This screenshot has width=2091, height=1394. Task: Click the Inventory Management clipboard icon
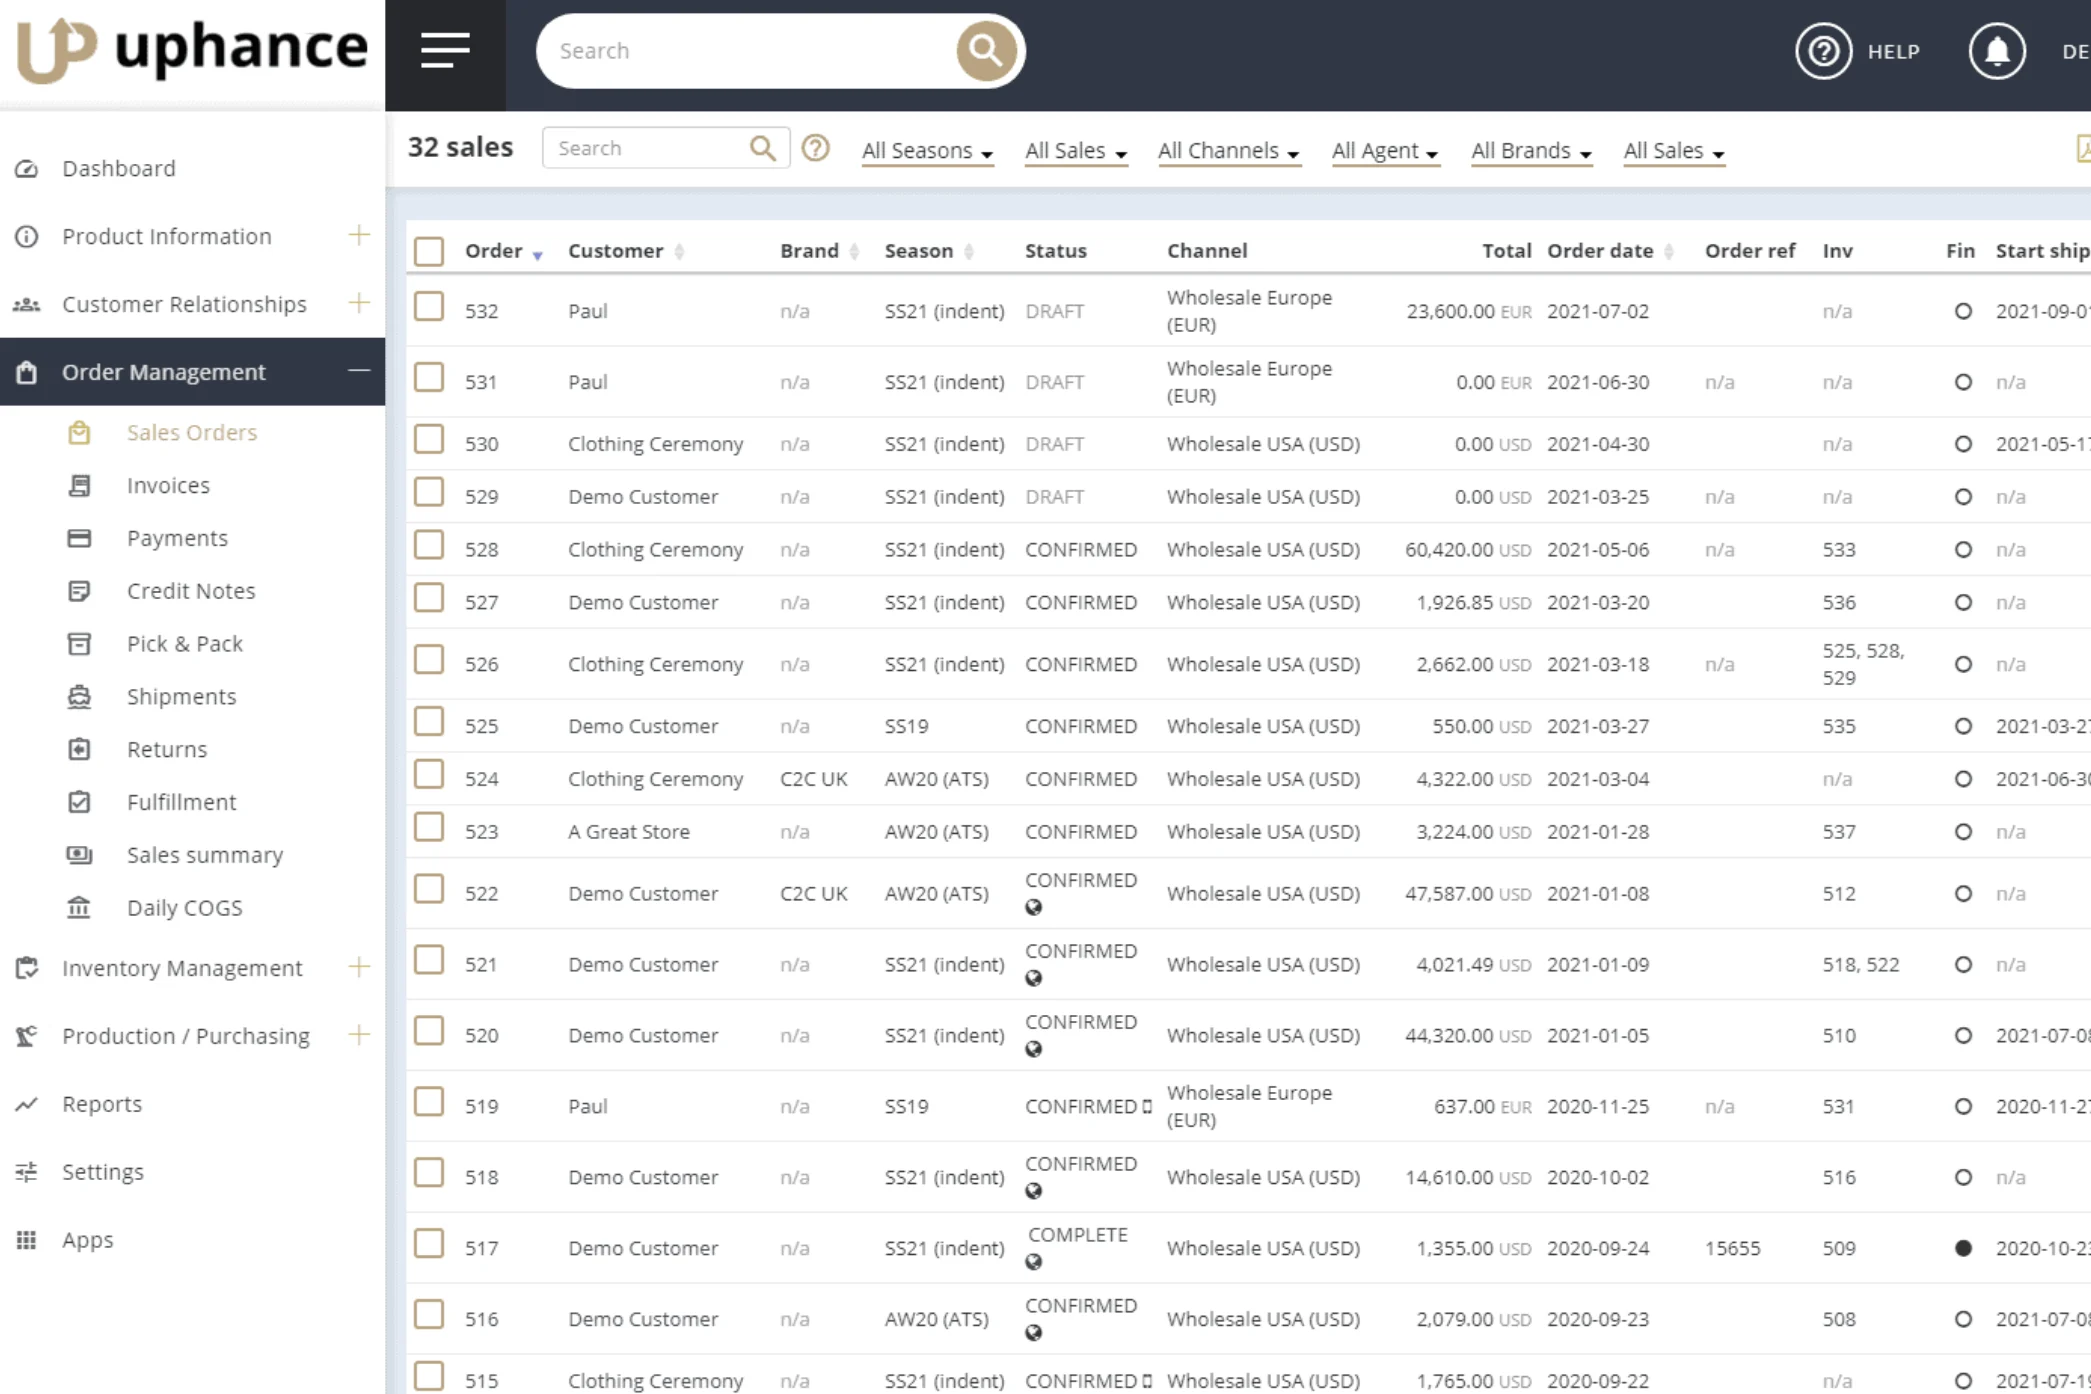click(x=27, y=968)
